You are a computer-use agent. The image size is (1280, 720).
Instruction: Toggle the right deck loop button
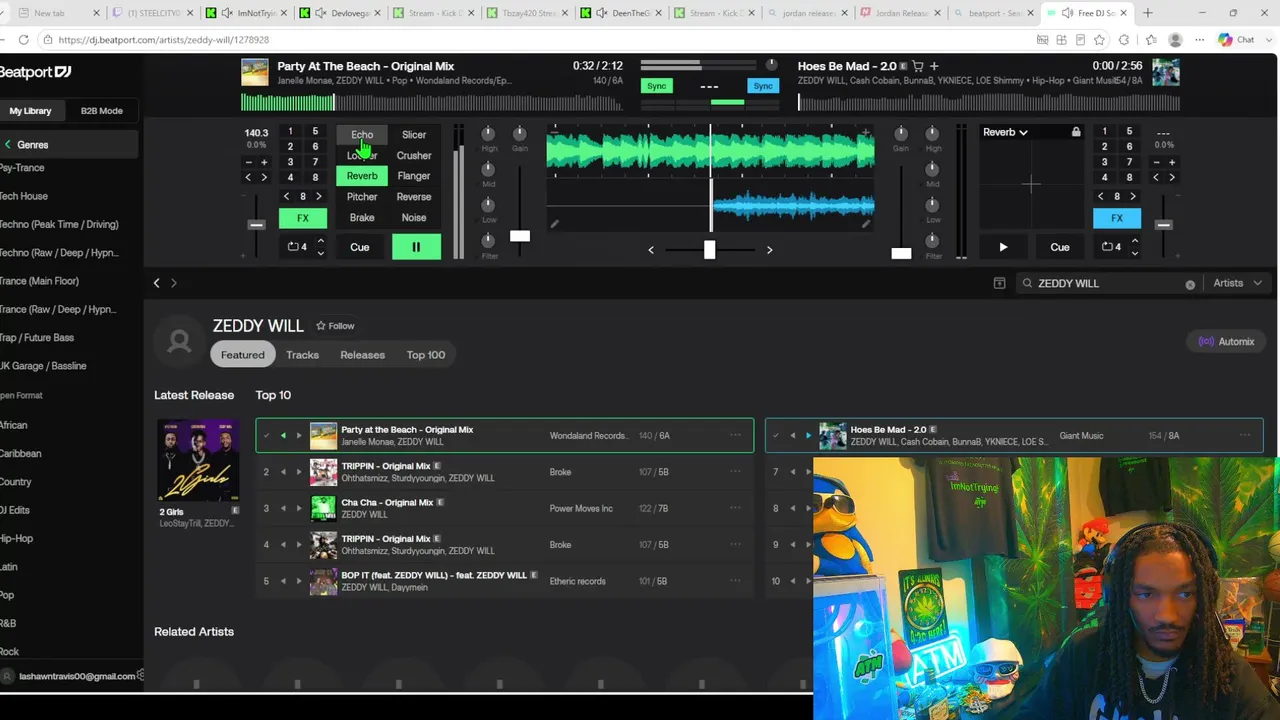[1111, 247]
